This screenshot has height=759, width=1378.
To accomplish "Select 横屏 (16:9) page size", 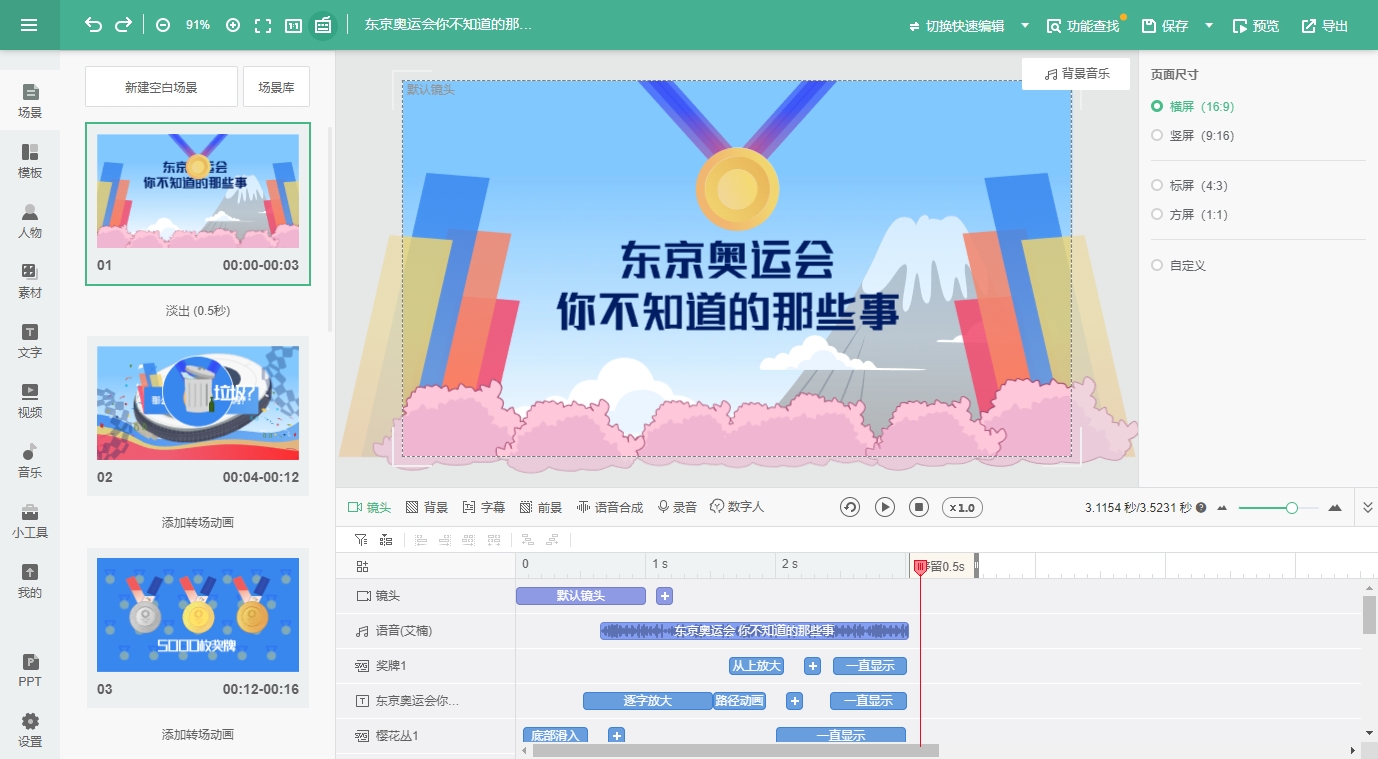I will tap(1193, 106).
